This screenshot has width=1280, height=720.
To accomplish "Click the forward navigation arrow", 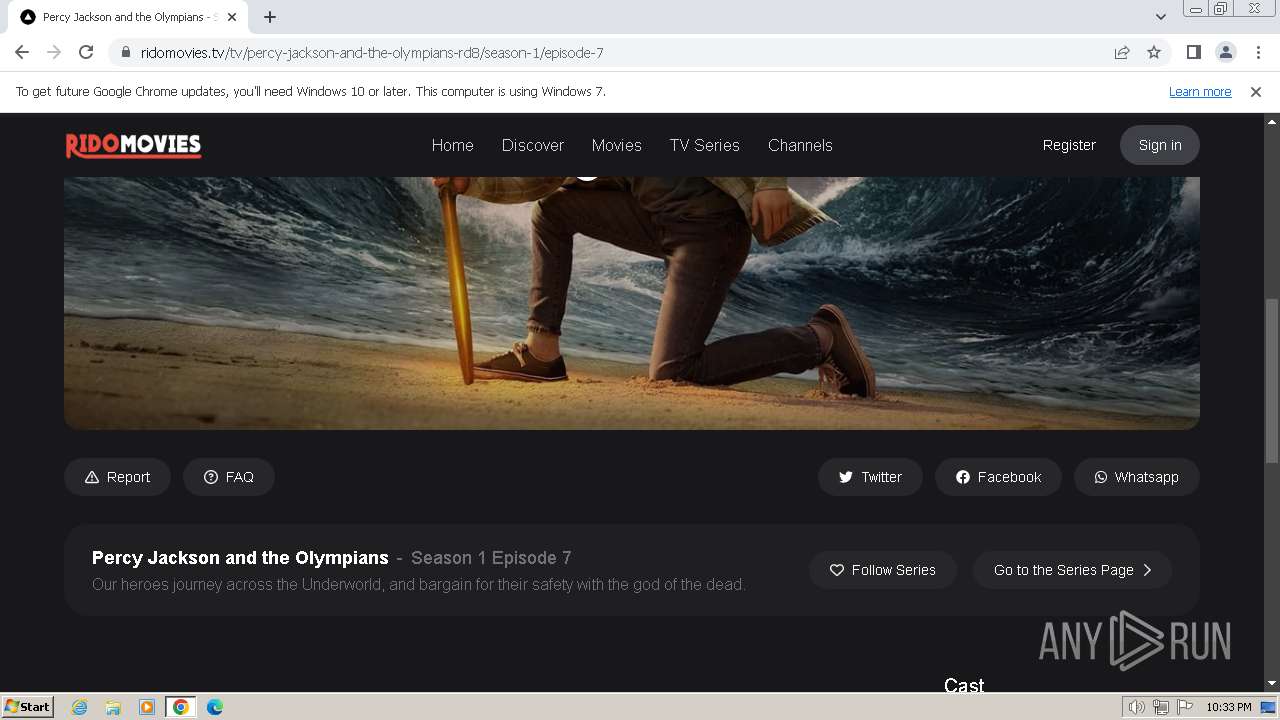I will tap(54, 53).
